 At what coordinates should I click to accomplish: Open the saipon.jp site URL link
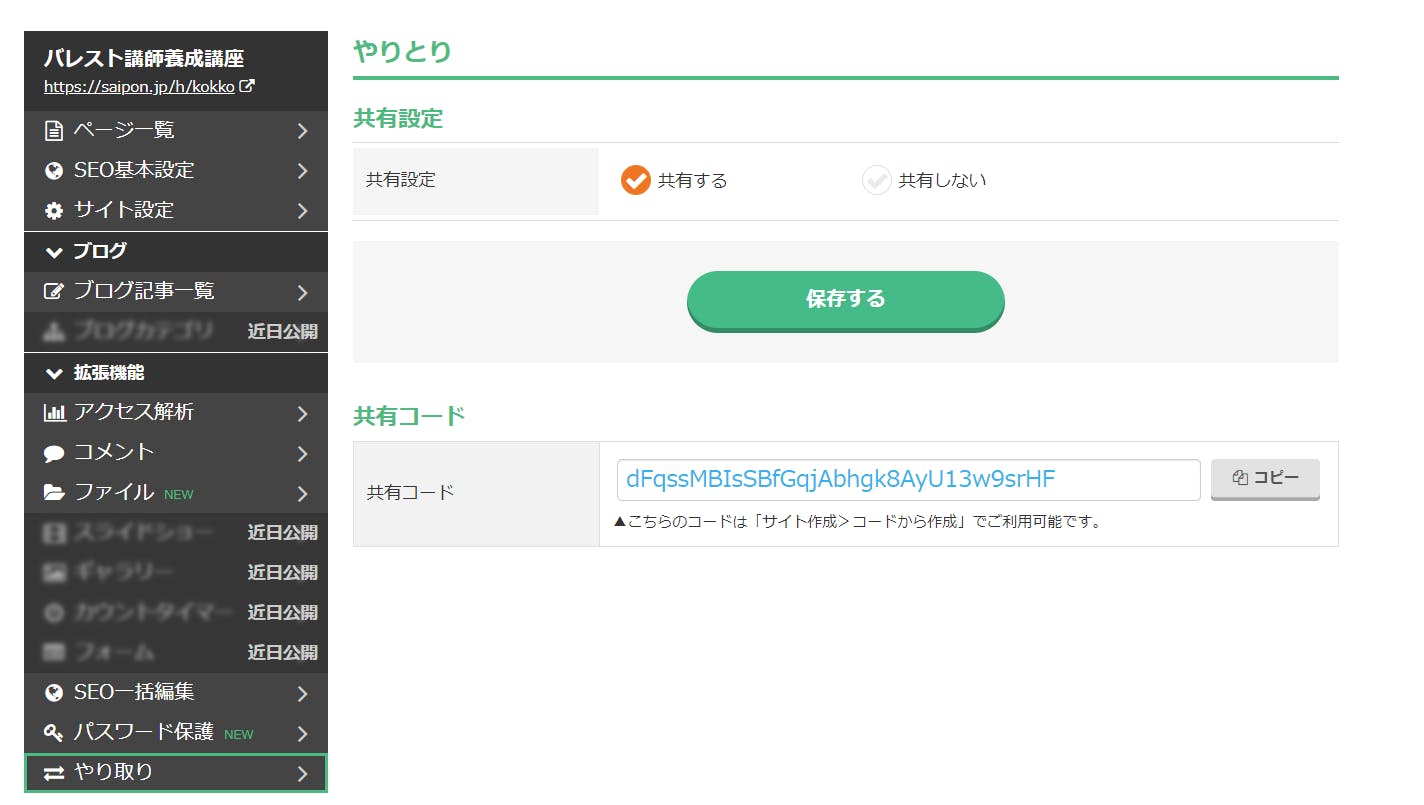(140, 87)
